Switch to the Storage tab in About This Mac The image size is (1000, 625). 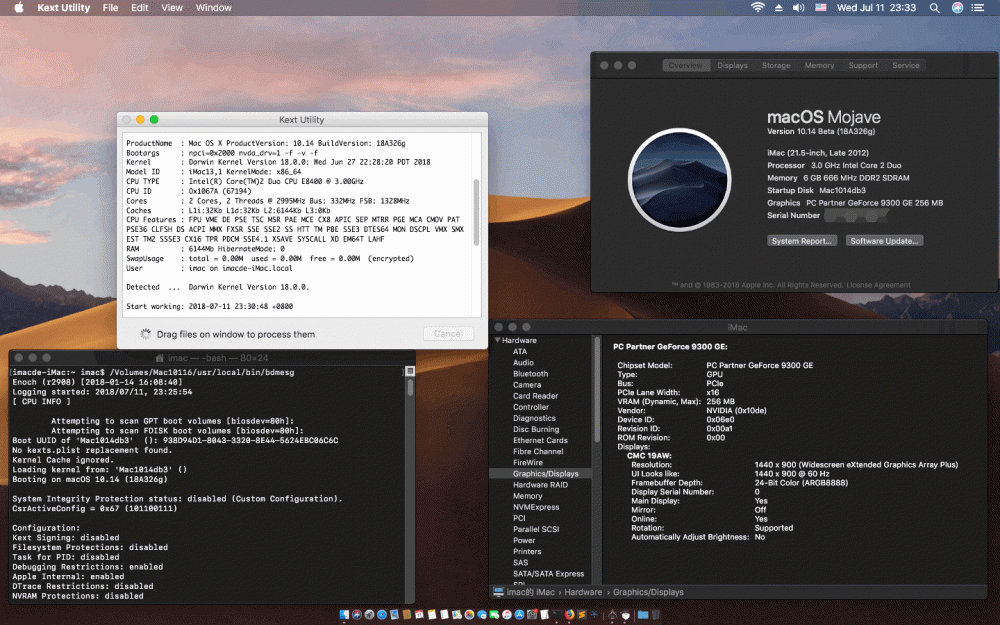coord(776,65)
